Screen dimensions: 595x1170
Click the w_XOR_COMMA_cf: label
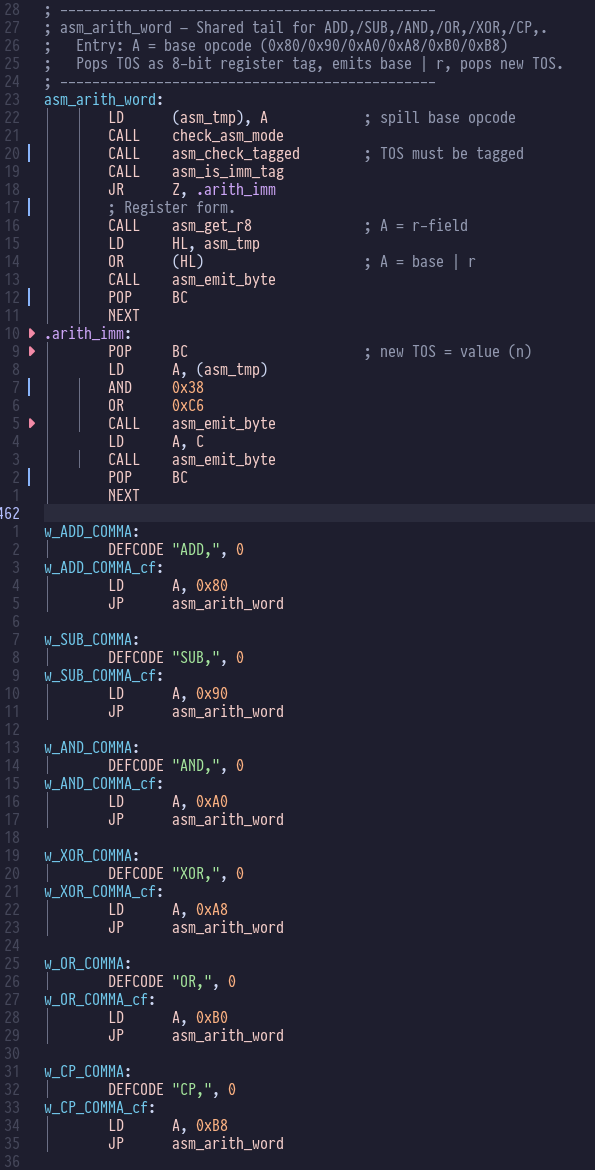(x=104, y=891)
